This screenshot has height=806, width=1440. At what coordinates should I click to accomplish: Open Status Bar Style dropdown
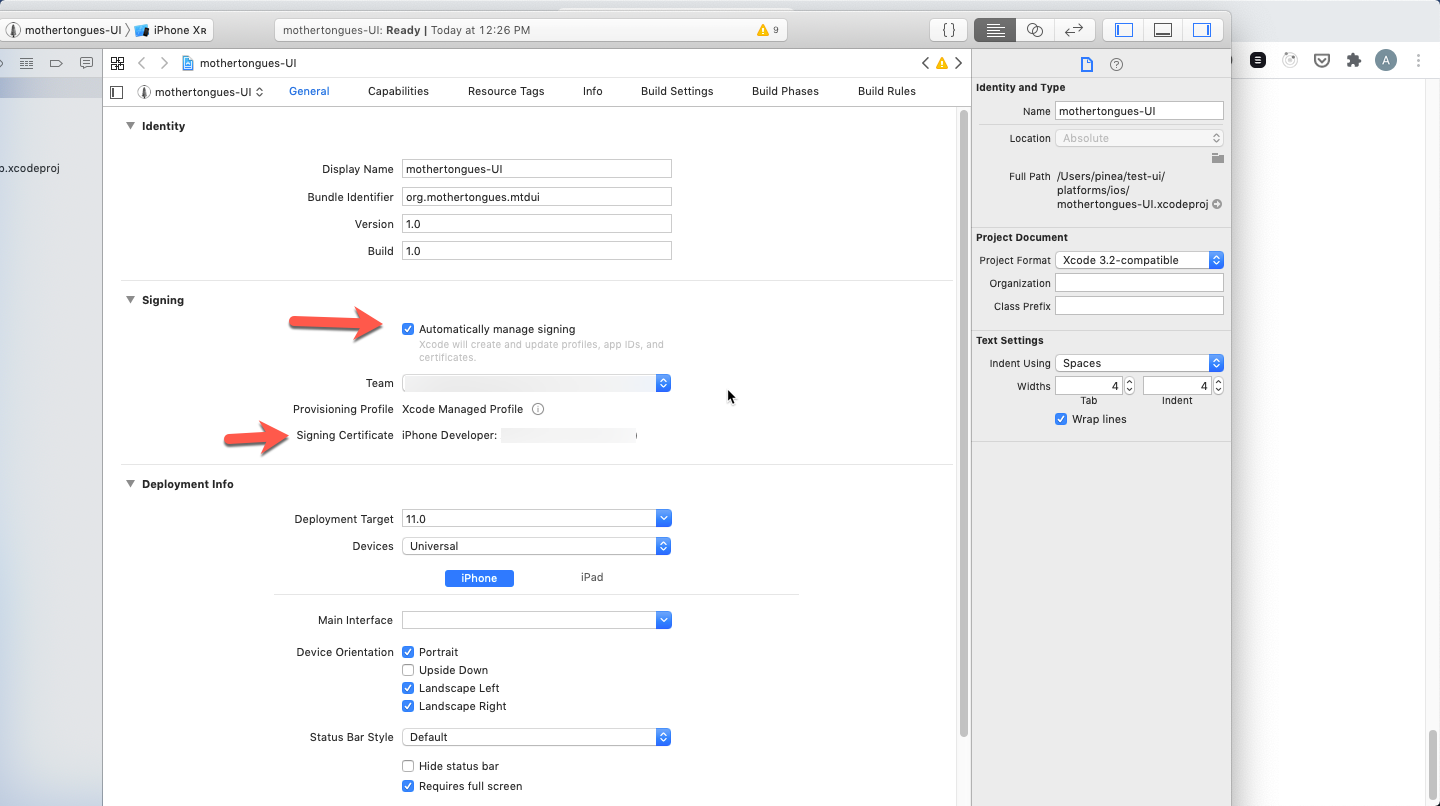coord(536,737)
